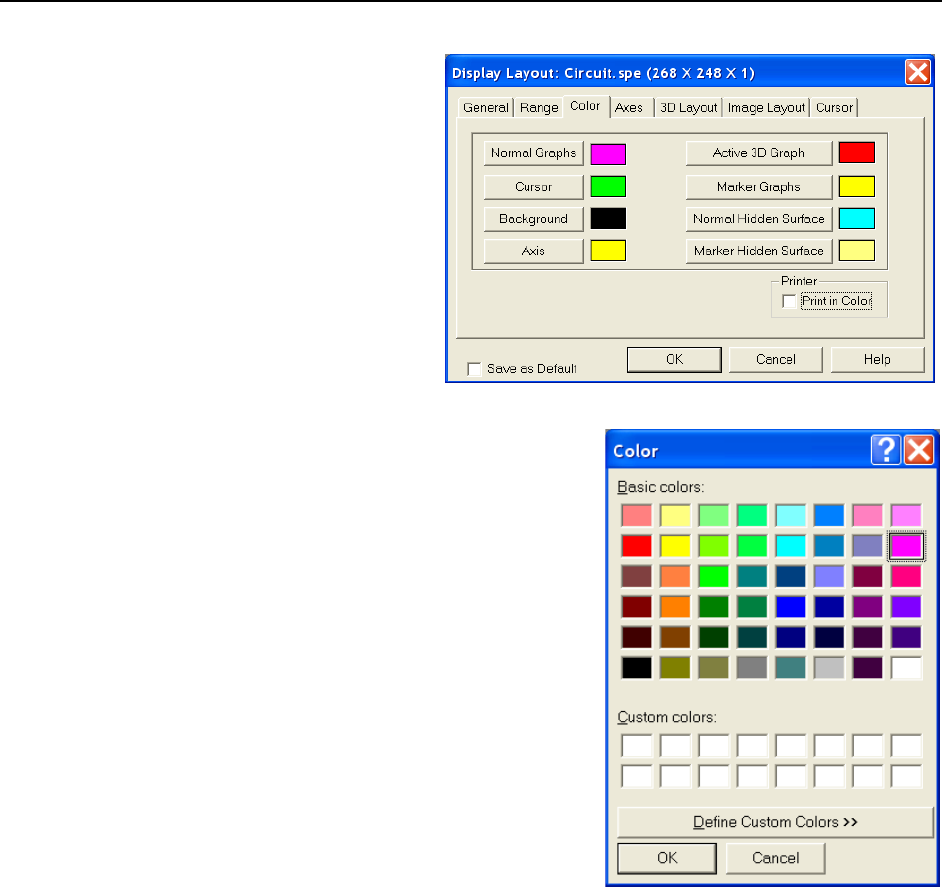Click the pale yellow Marker Hidden Surface swatch
The width and height of the screenshot is (942, 887).
coord(857,251)
